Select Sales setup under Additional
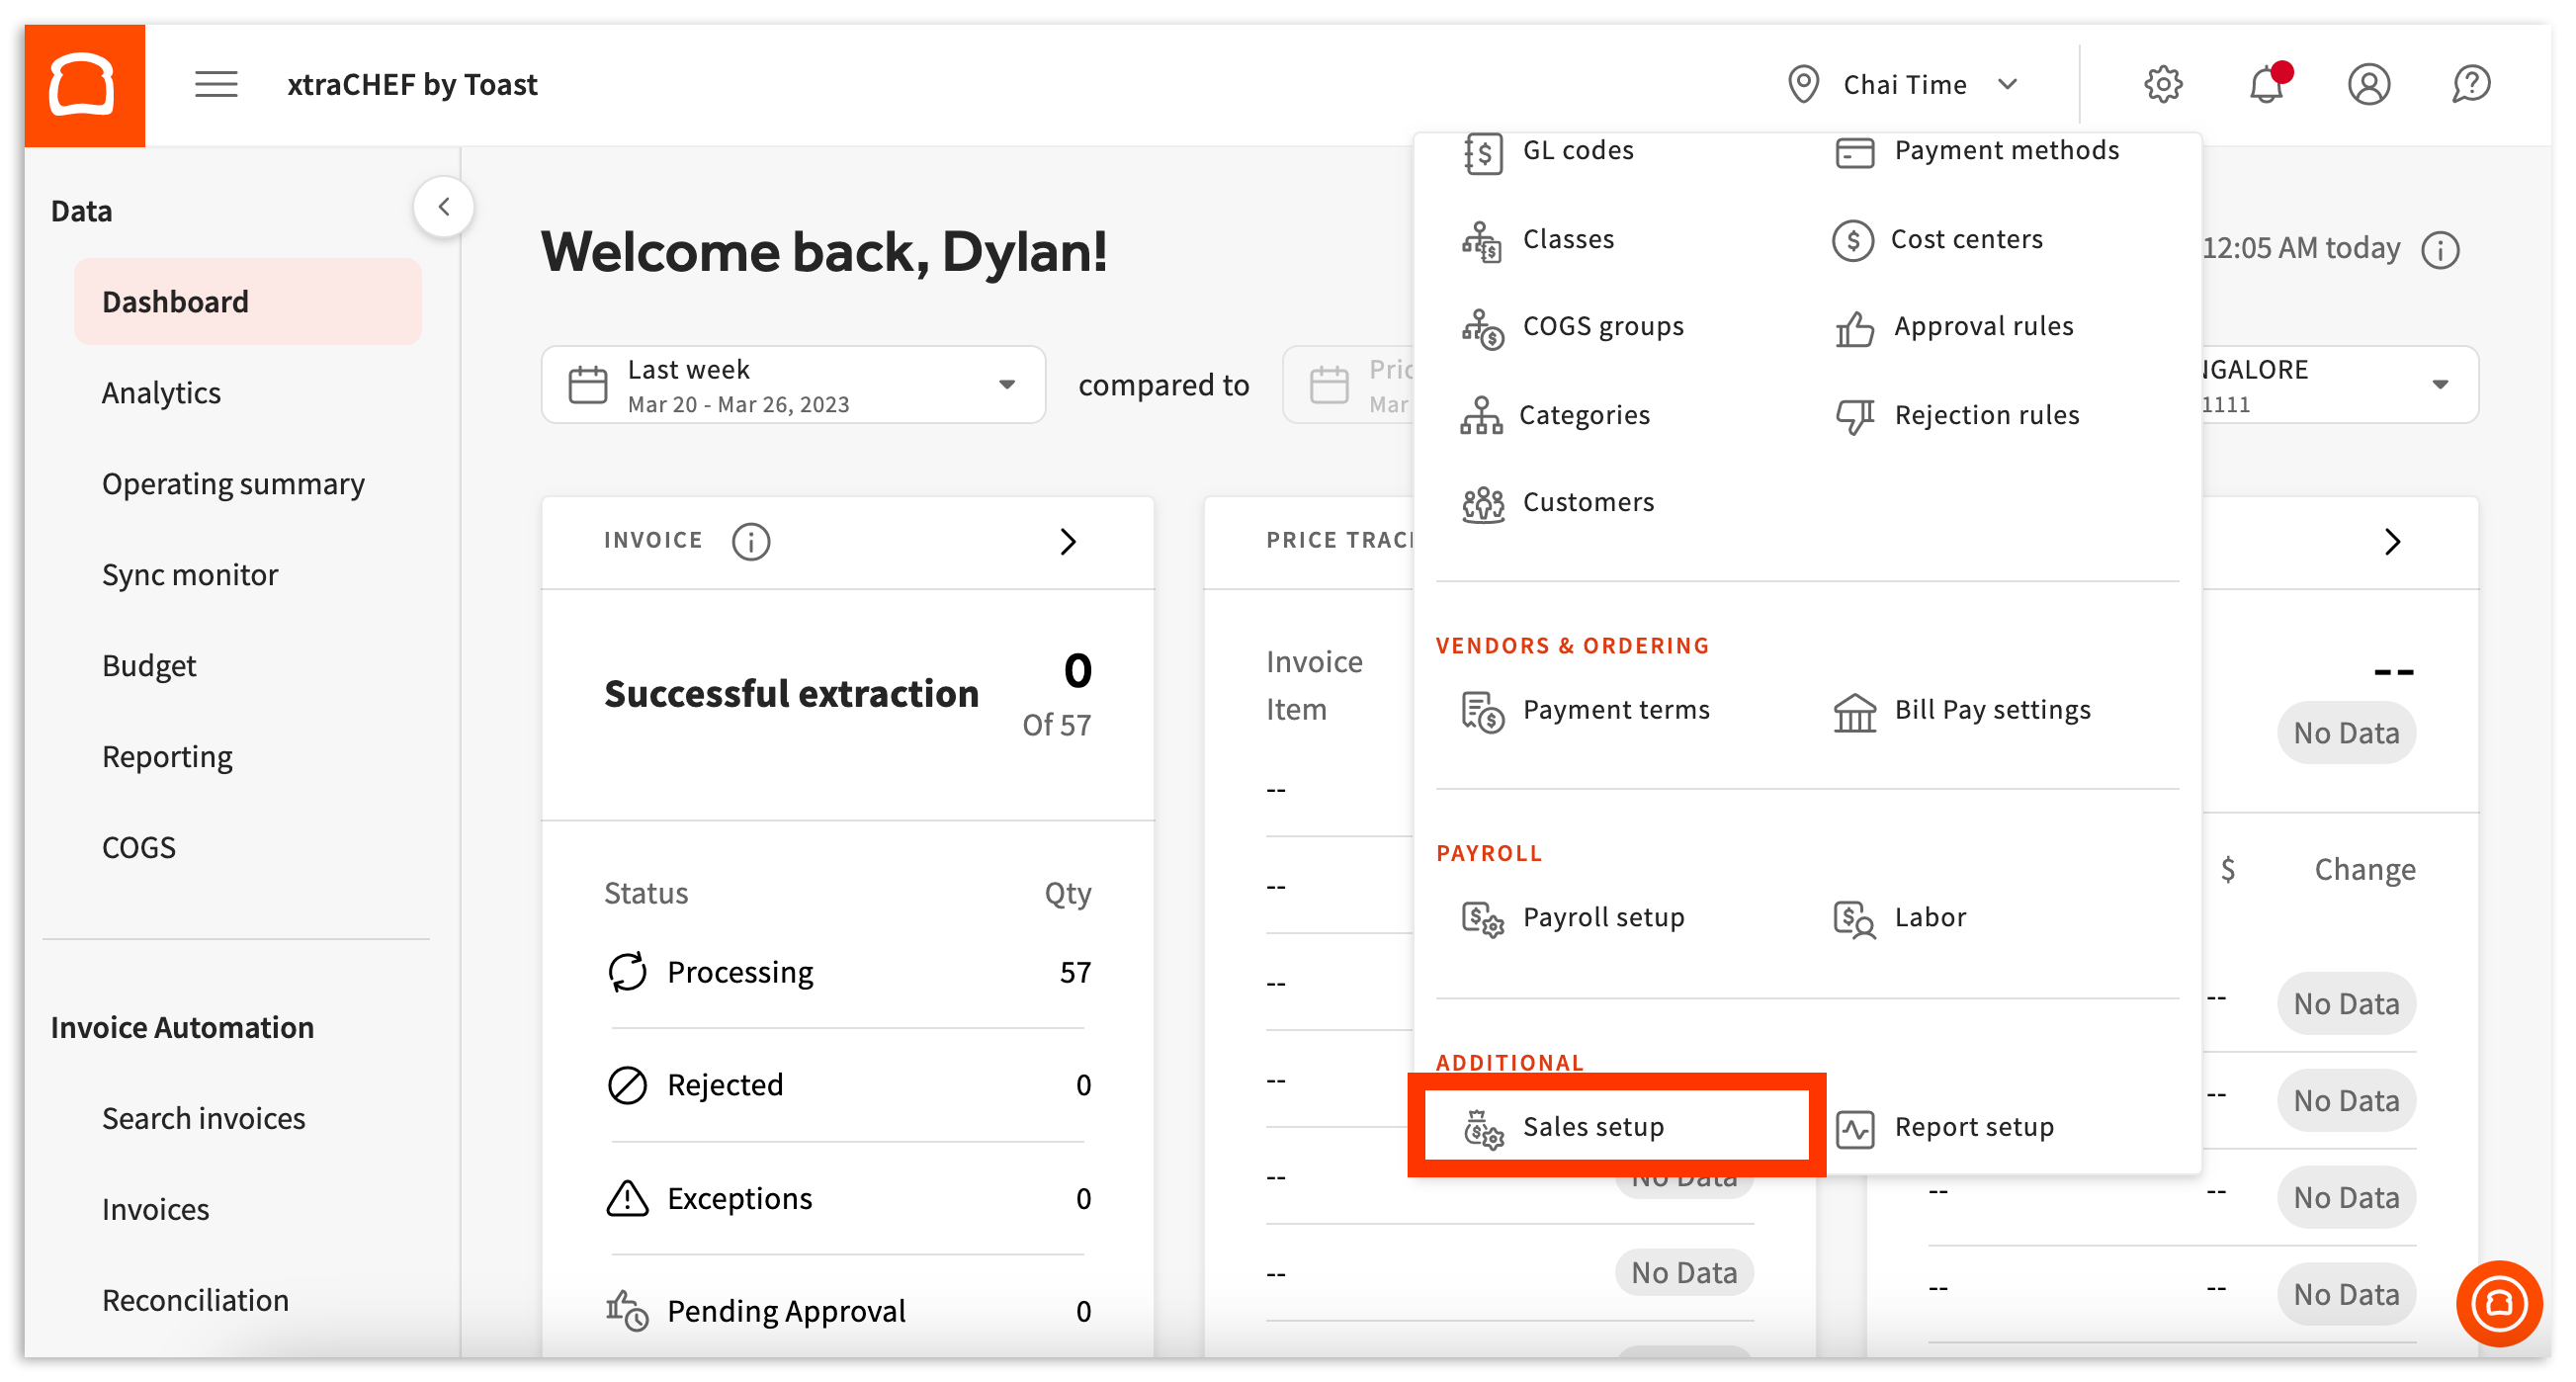This screenshot has height=1382, width=2576. (1594, 1126)
